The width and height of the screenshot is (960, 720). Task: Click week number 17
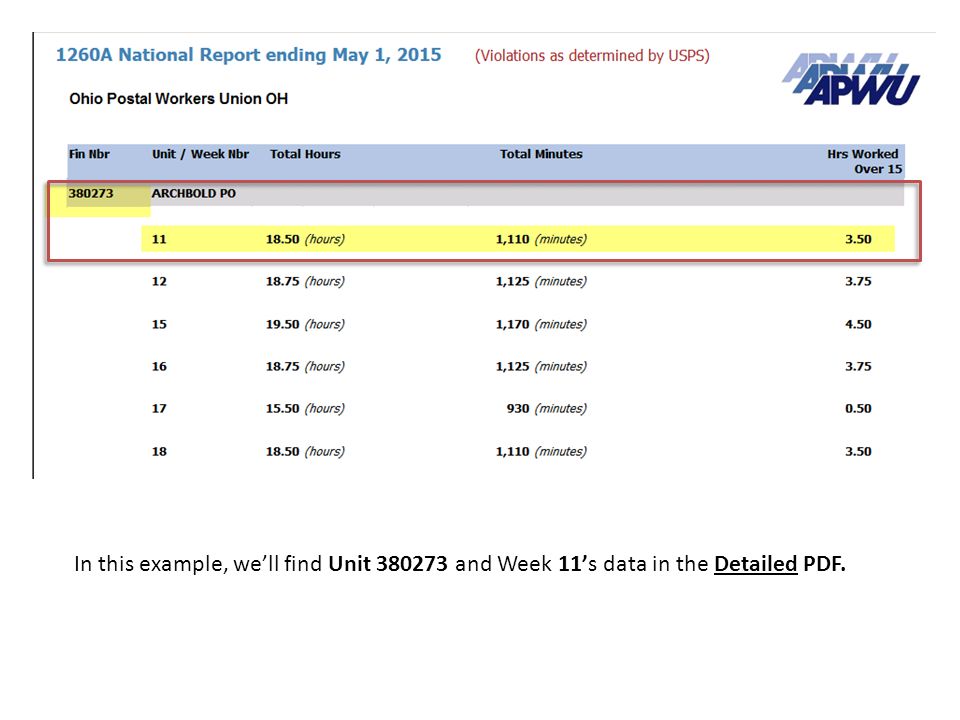click(x=159, y=409)
